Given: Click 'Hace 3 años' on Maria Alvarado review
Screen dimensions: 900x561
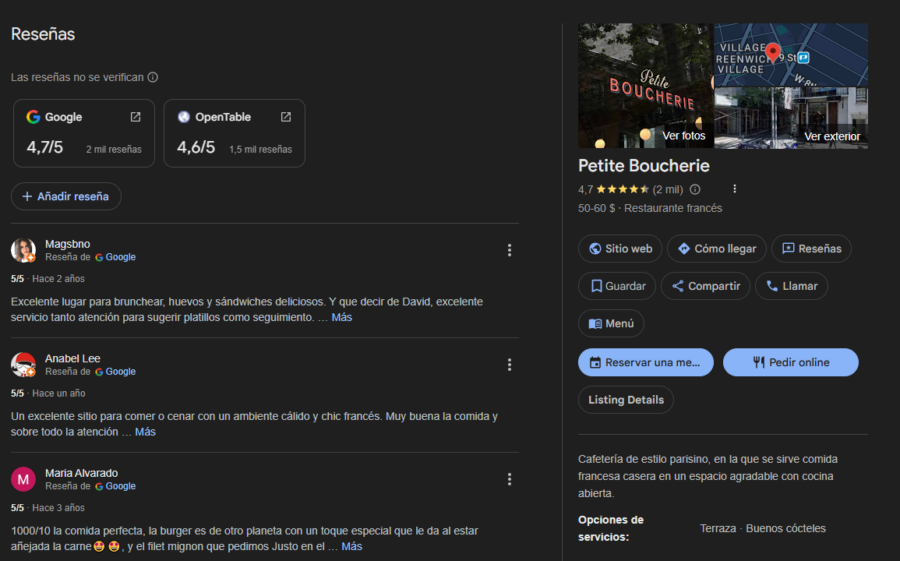Looking at the screenshot, I should tap(59, 508).
